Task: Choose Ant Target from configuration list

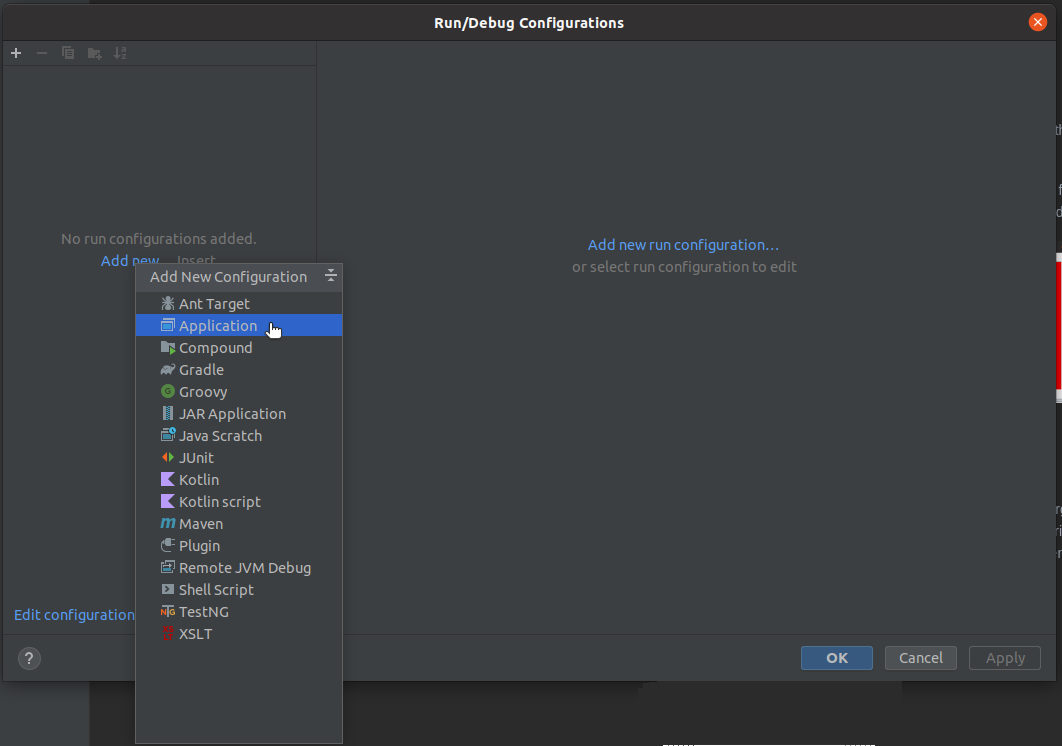Action: tap(238, 304)
